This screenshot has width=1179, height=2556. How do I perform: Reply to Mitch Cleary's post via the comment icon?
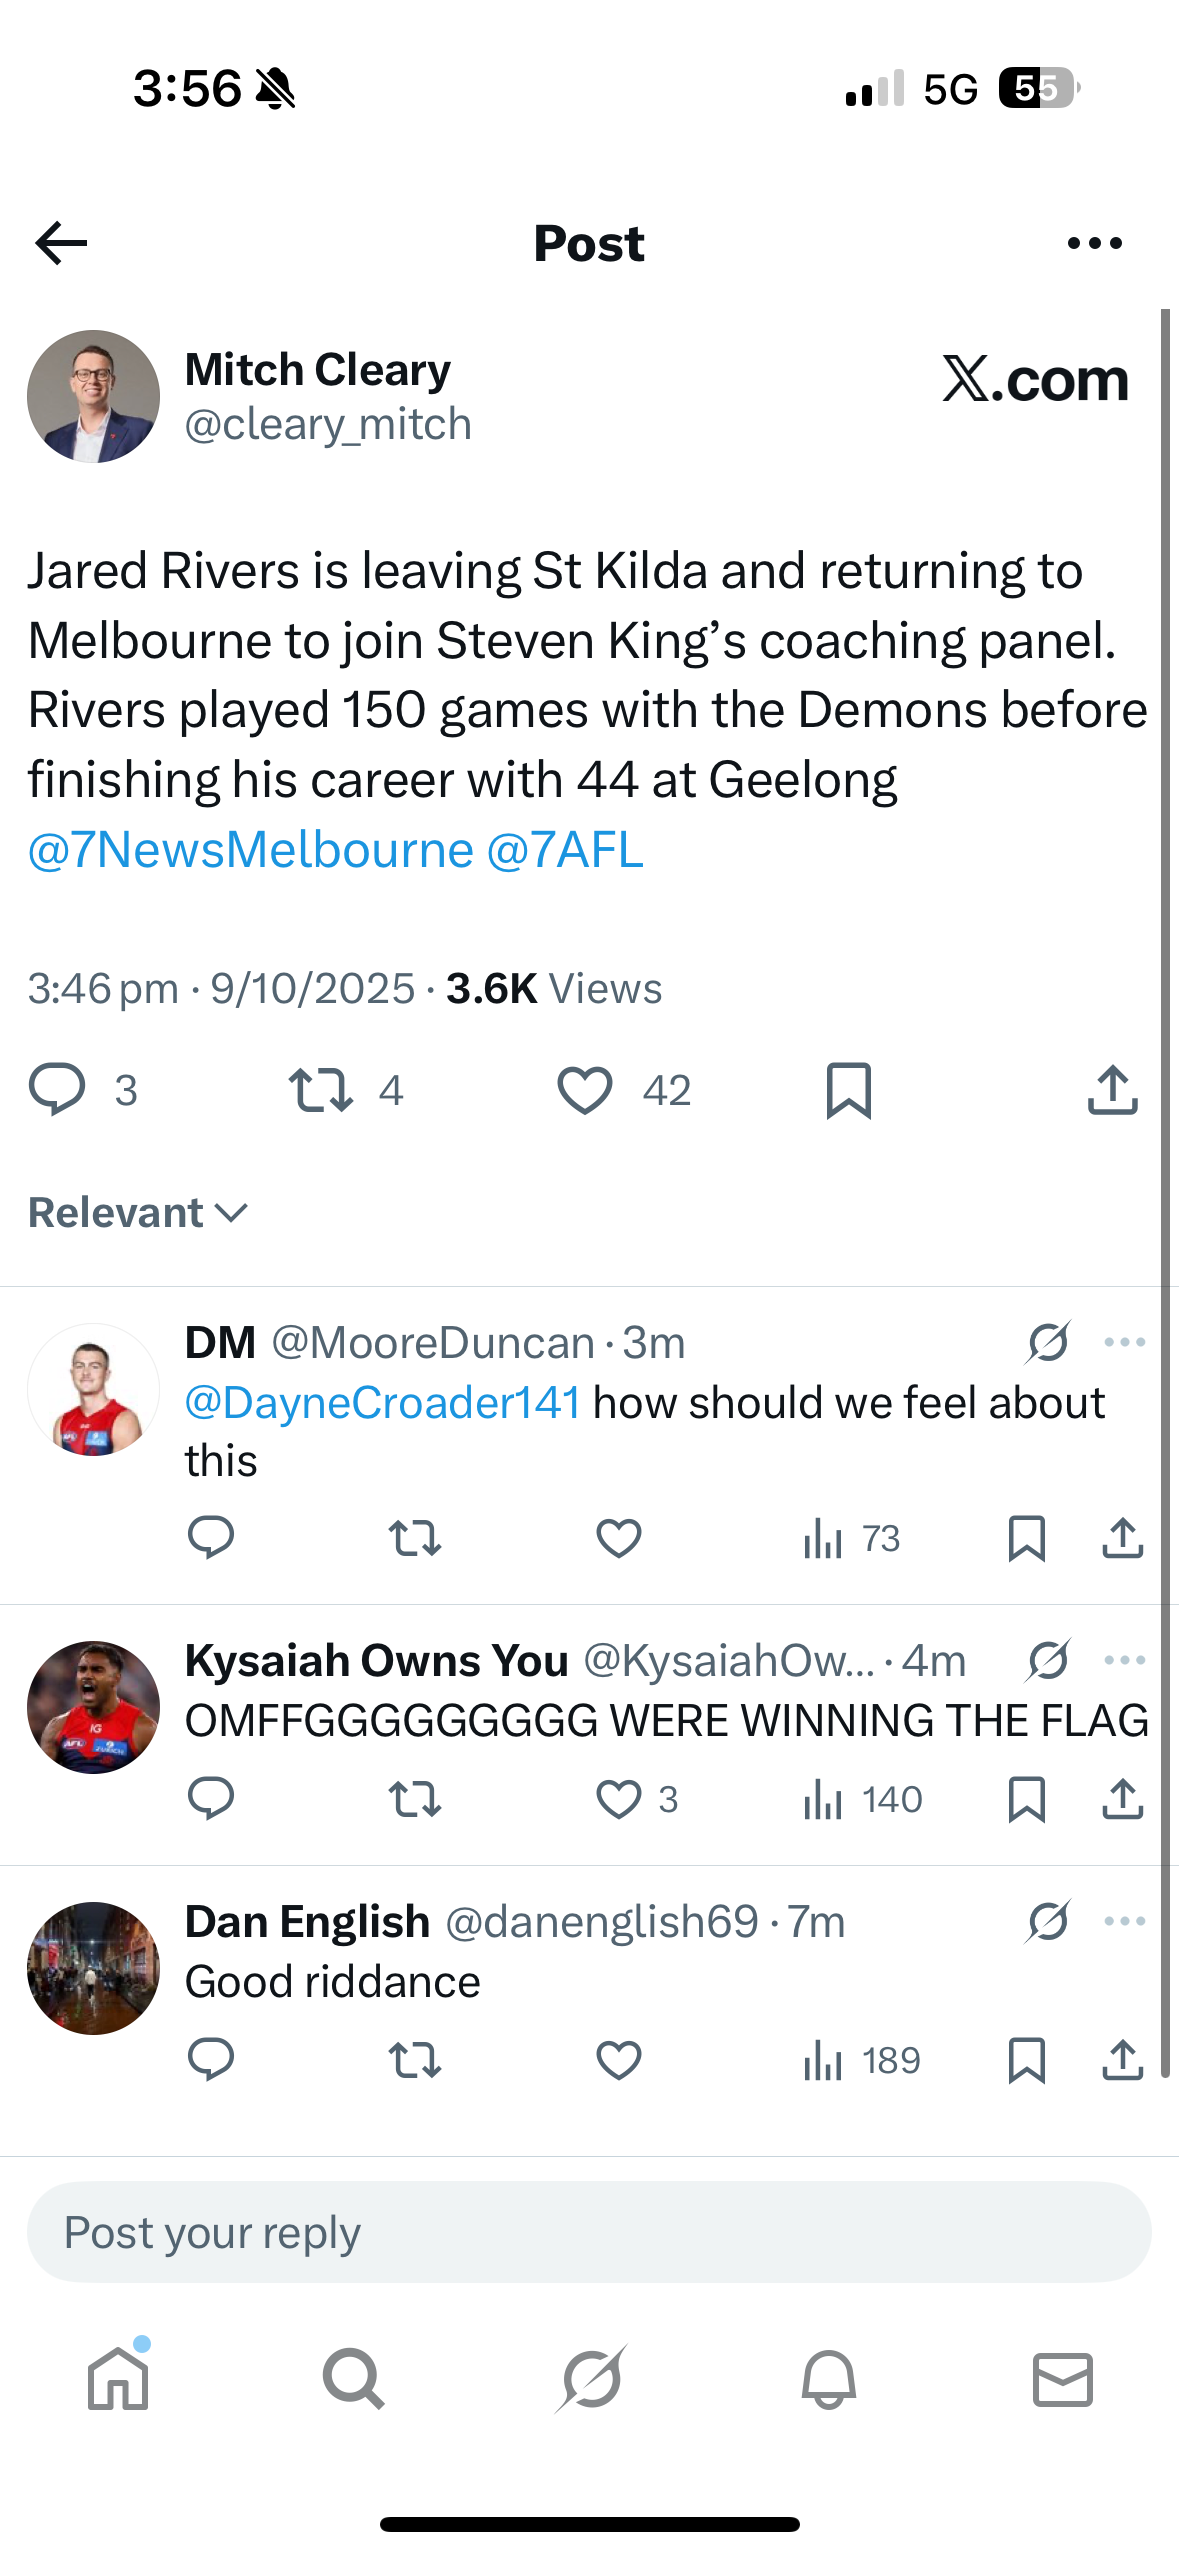click(x=57, y=1090)
